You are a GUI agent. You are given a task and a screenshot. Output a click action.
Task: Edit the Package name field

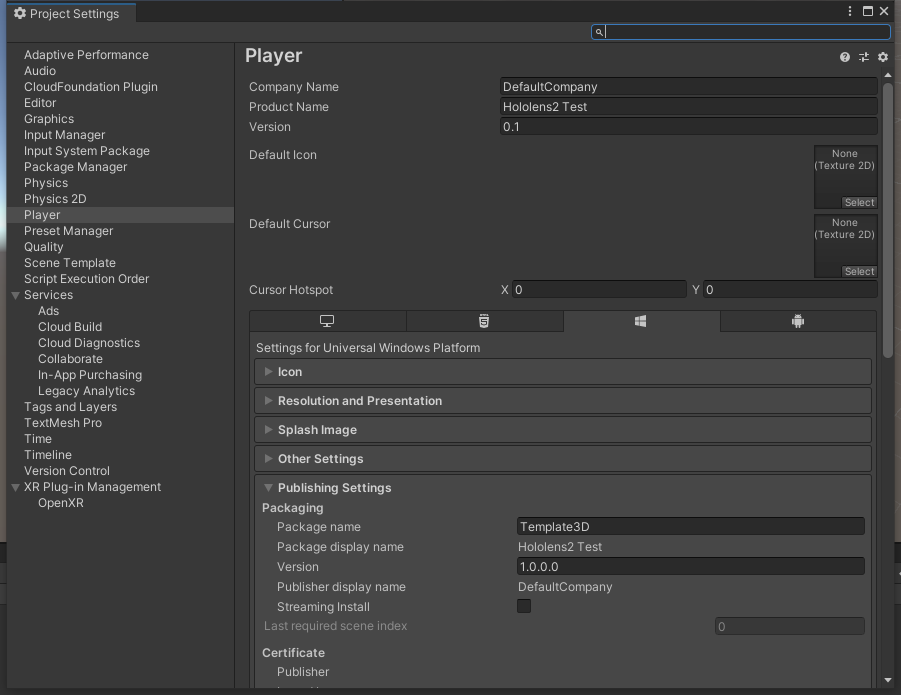pyautogui.click(x=691, y=527)
